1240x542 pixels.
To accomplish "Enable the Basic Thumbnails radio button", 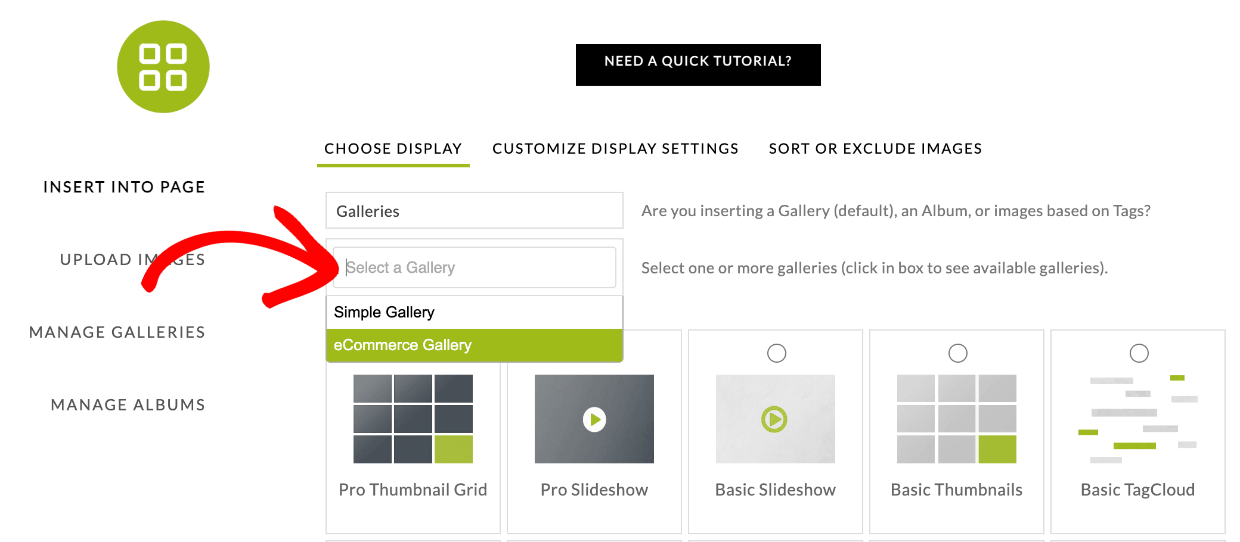I will coord(958,353).
